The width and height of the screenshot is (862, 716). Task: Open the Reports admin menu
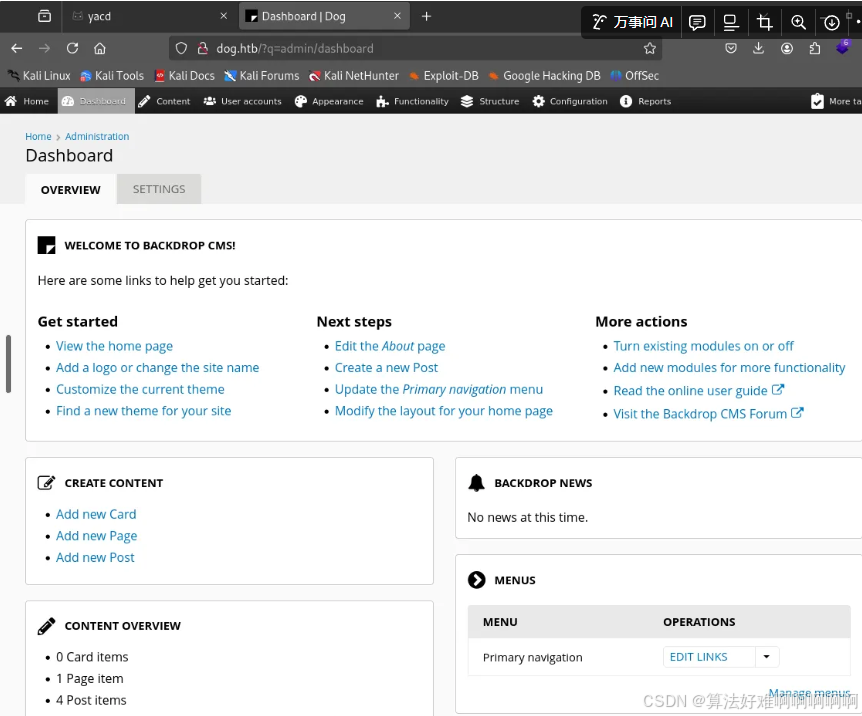[645, 101]
